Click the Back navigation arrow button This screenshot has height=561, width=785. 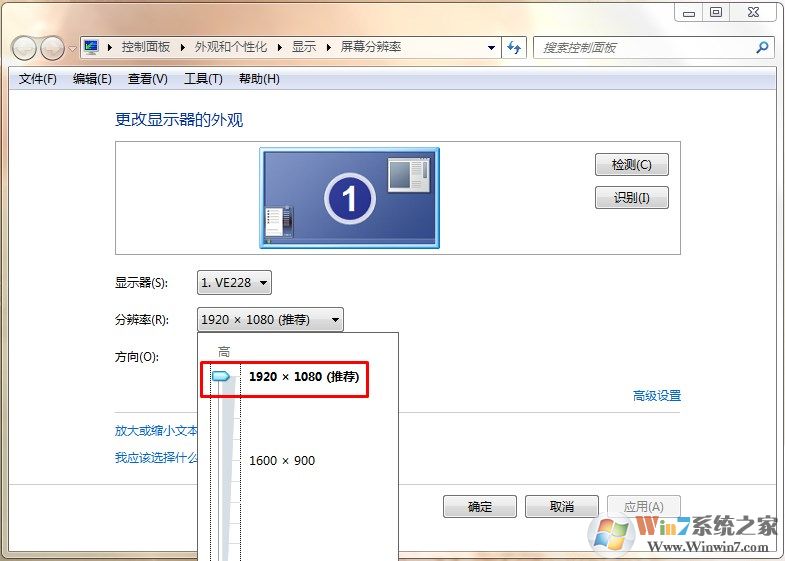pos(24,48)
